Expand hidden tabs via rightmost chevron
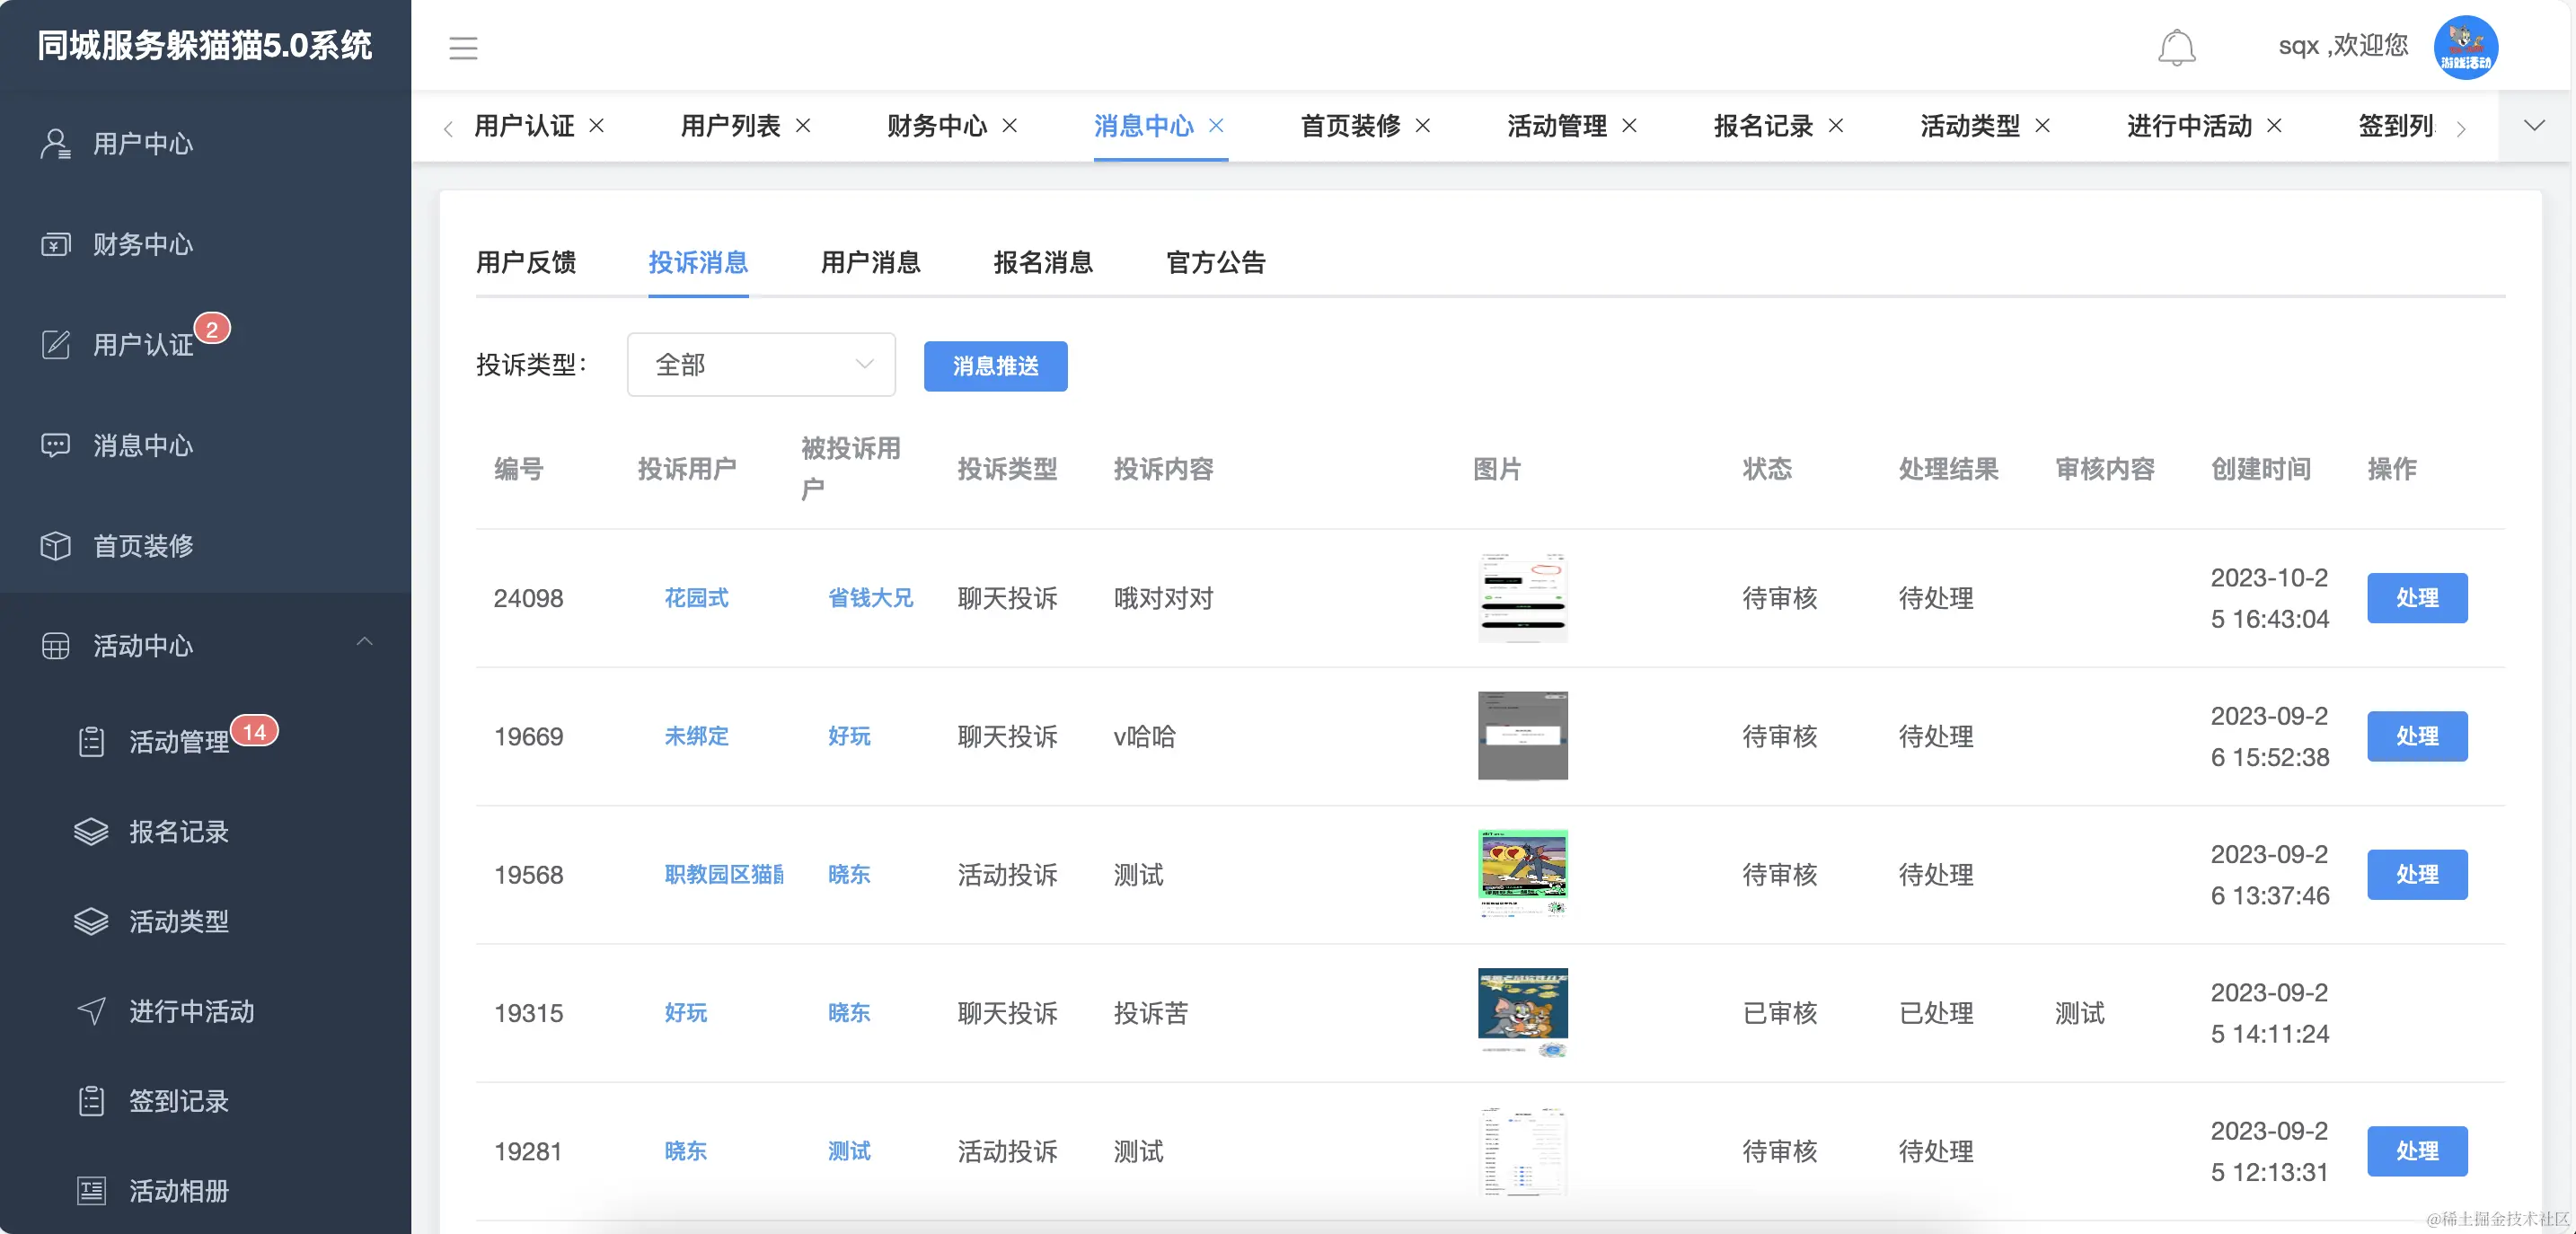2576x1234 pixels. pos(2536,126)
